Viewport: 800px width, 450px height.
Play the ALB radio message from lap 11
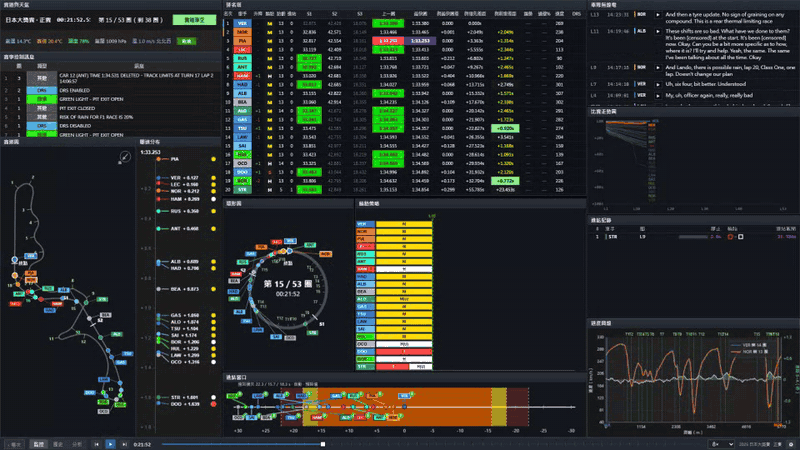[x=657, y=31]
